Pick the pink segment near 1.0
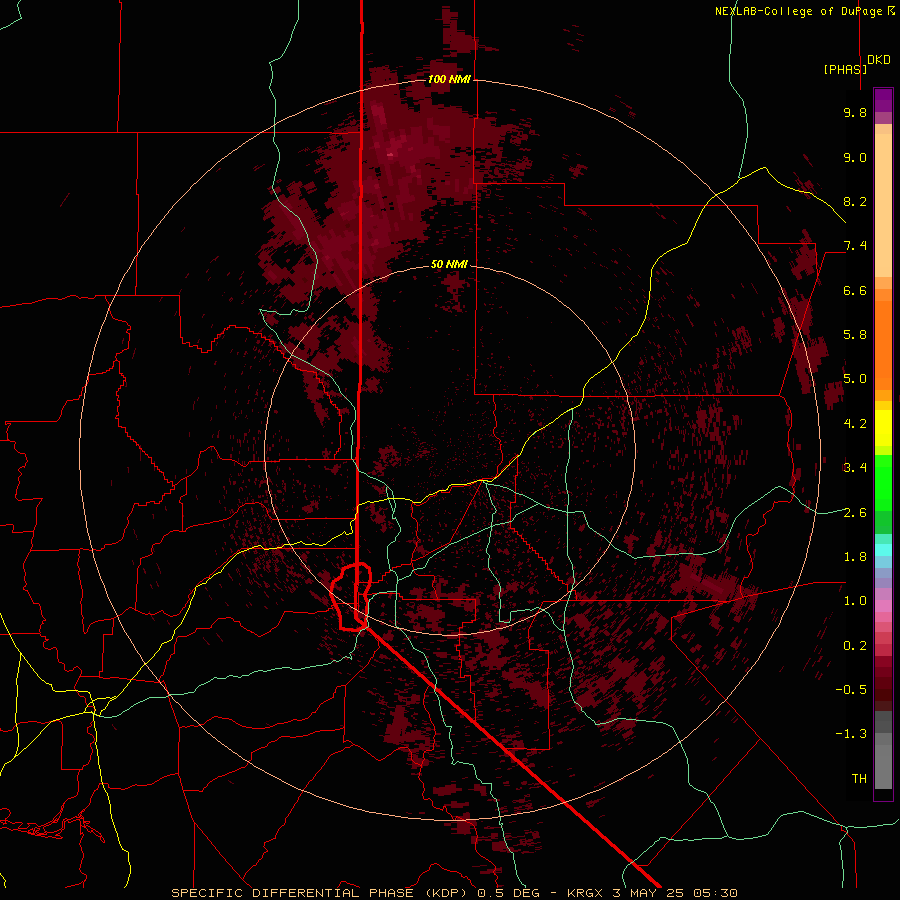Screen dimensions: 900x900 883,606
